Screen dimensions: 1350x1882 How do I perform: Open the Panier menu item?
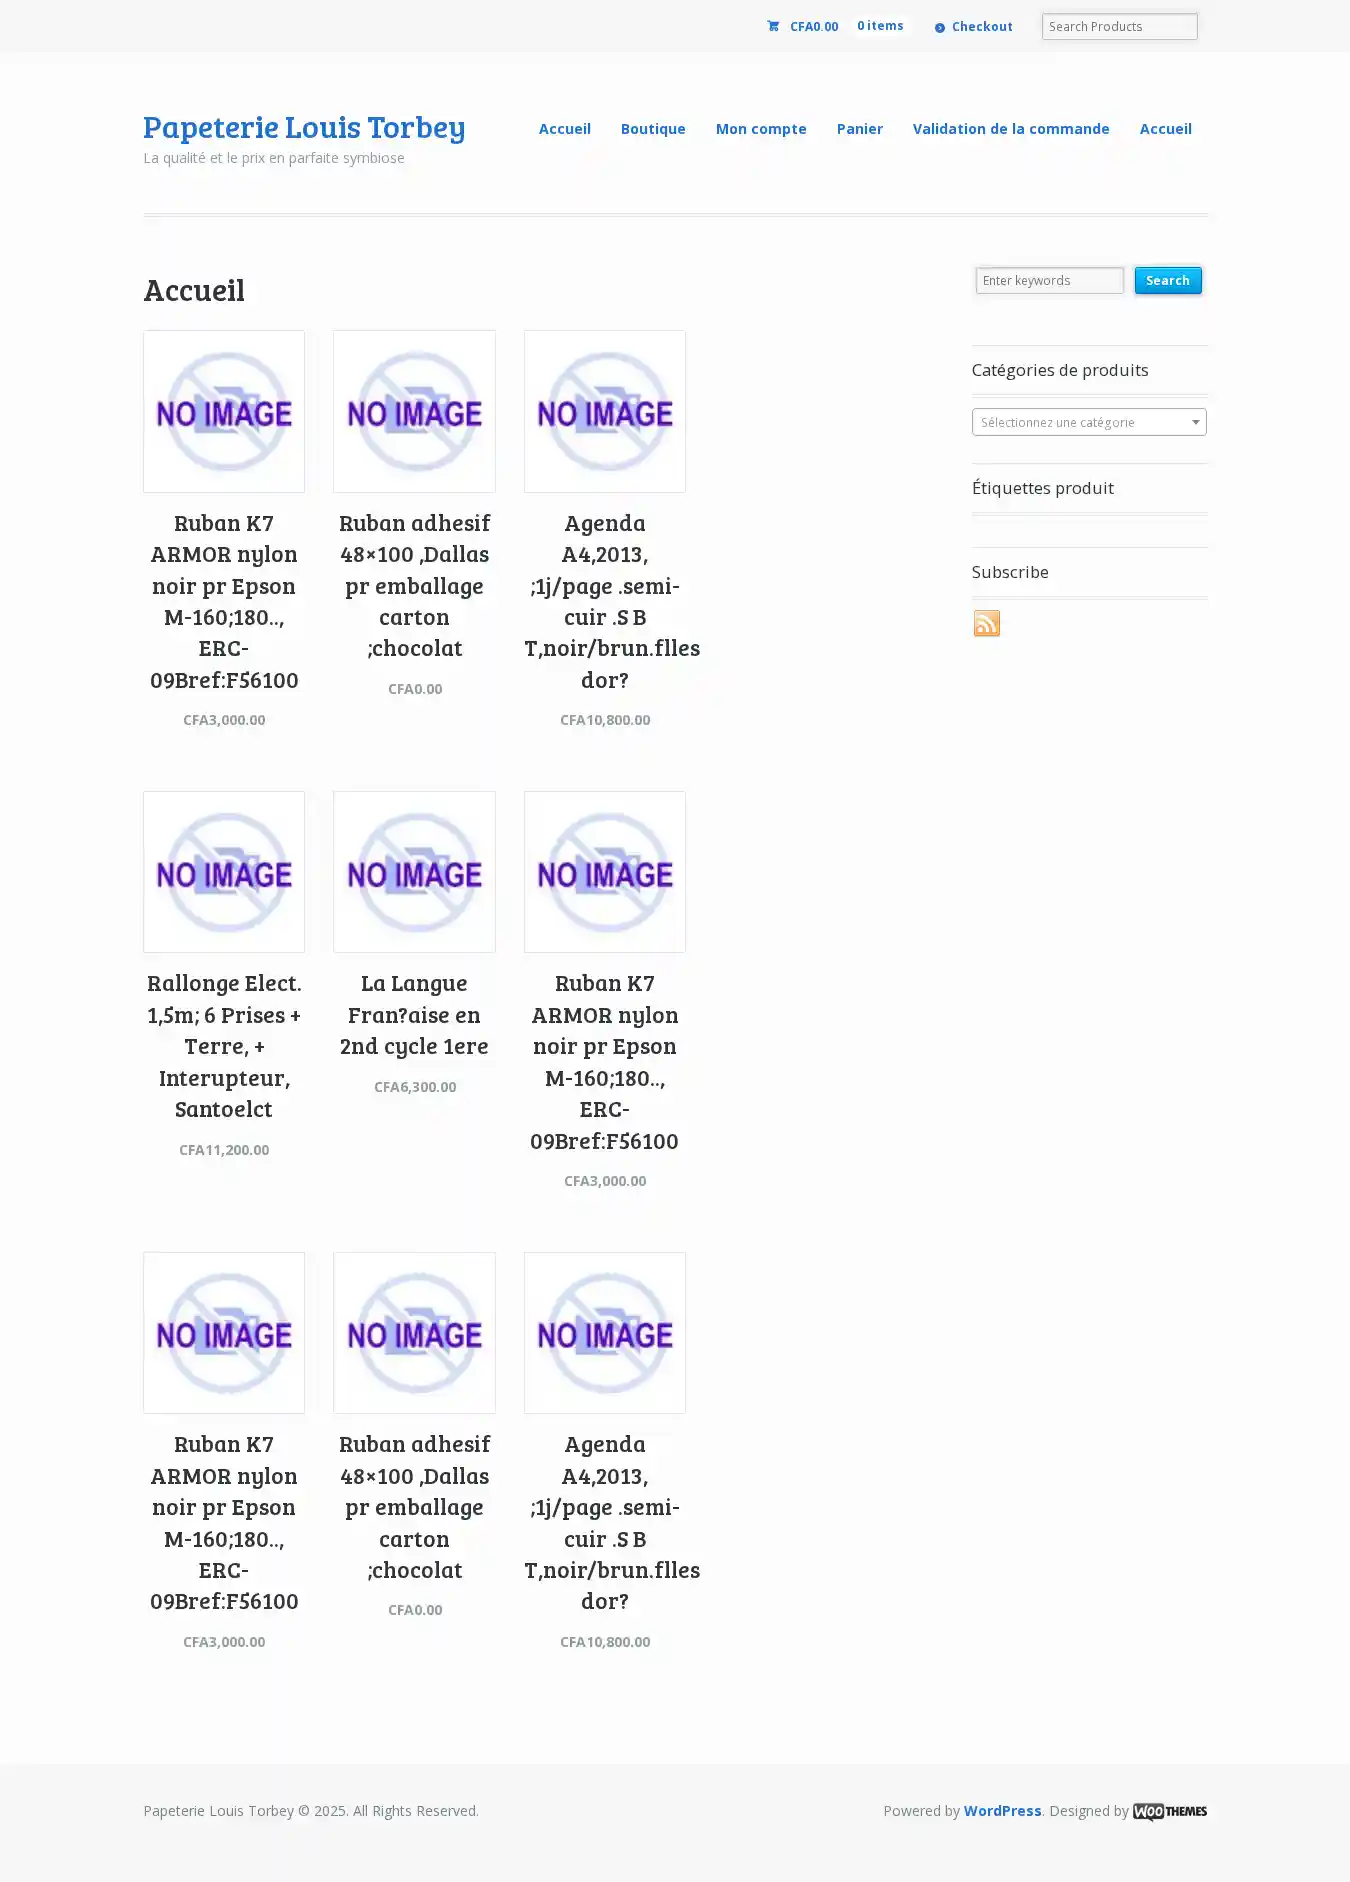pos(860,129)
